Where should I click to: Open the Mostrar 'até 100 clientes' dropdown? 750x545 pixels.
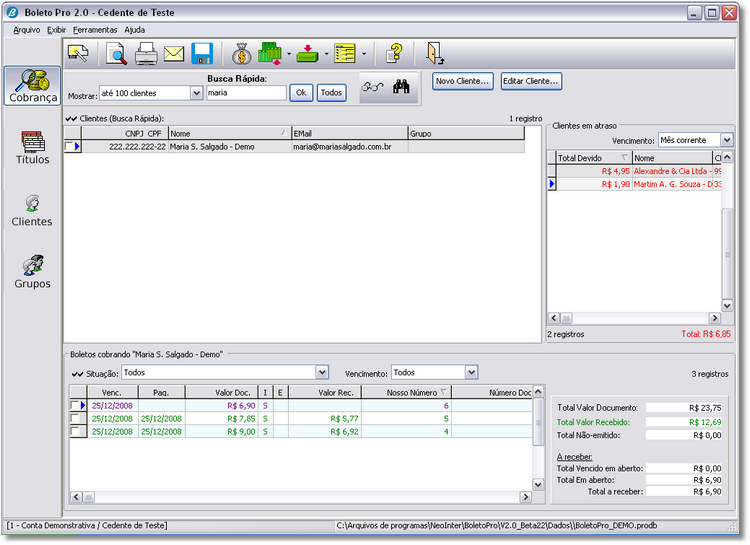196,93
